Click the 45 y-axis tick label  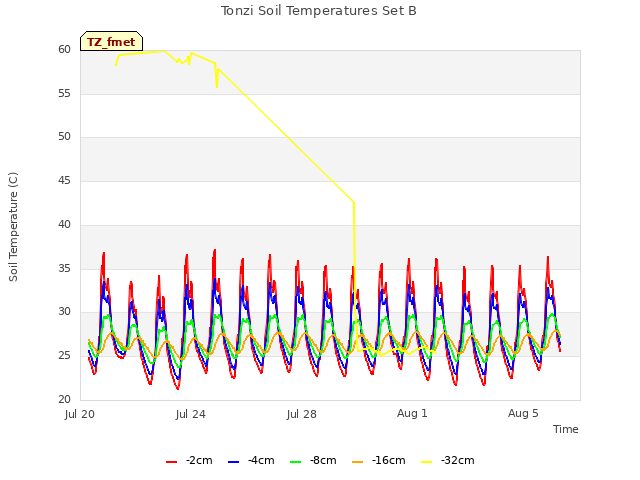tap(64, 181)
